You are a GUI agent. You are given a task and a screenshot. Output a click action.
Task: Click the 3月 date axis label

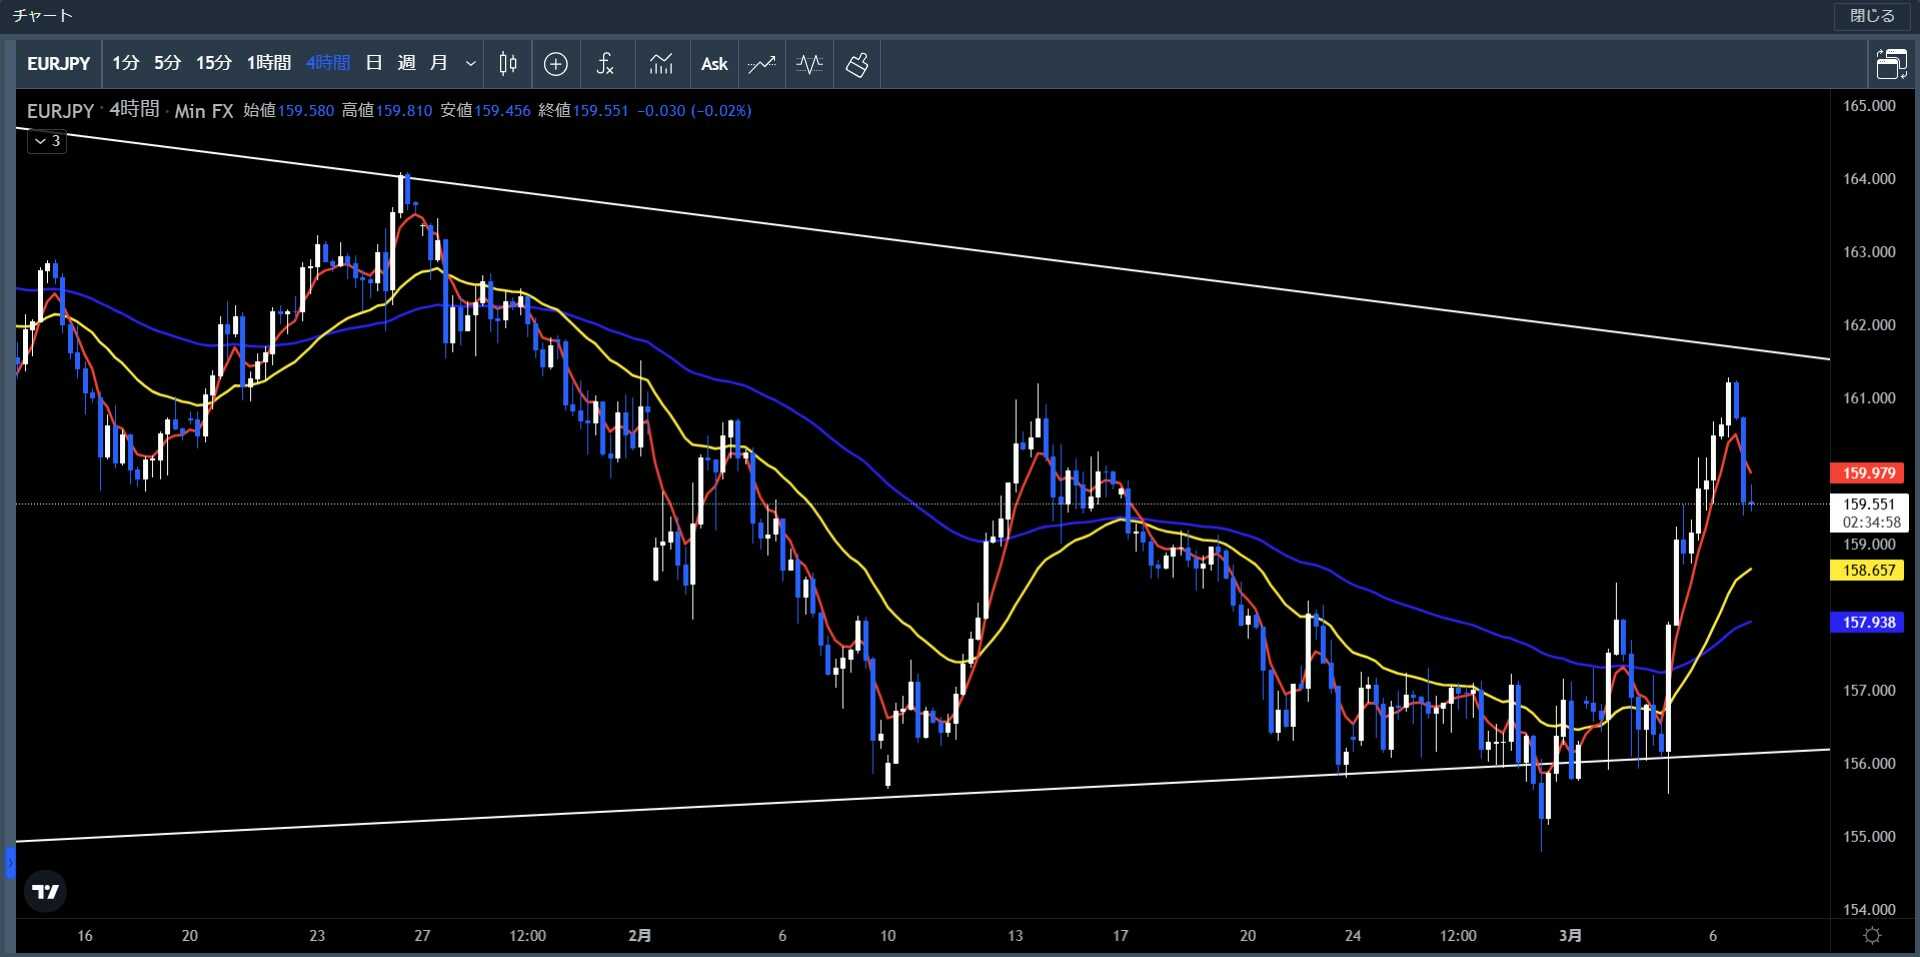coord(1570,935)
